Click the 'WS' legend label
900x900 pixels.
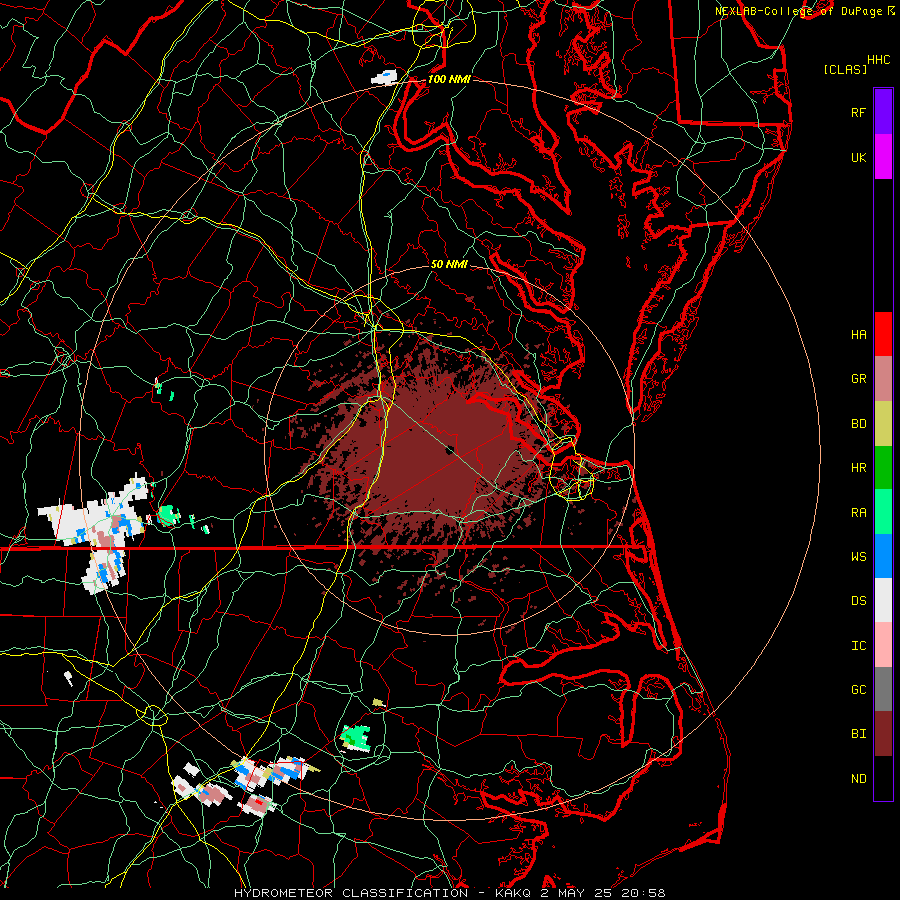click(x=858, y=557)
